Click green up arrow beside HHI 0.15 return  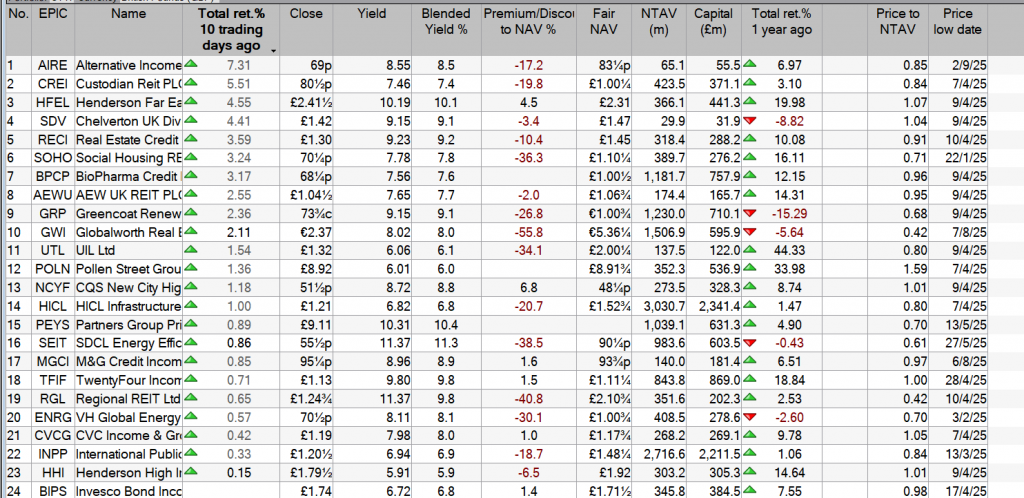(x=191, y=471)
